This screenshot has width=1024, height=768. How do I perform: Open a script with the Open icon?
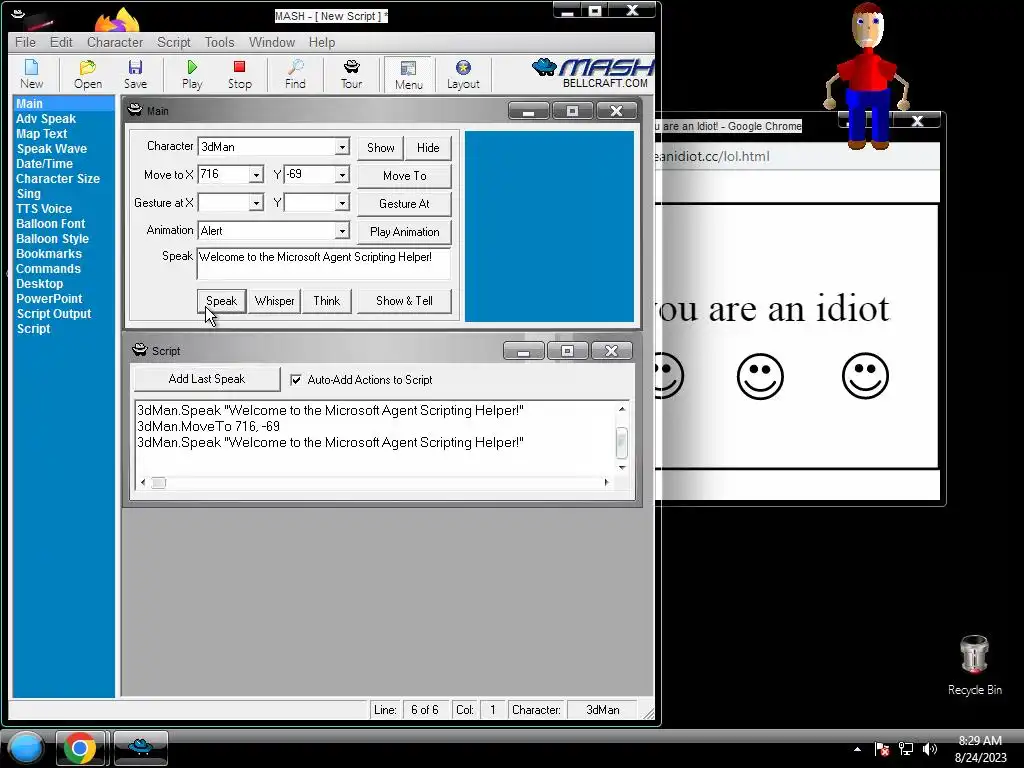point(88,74)
